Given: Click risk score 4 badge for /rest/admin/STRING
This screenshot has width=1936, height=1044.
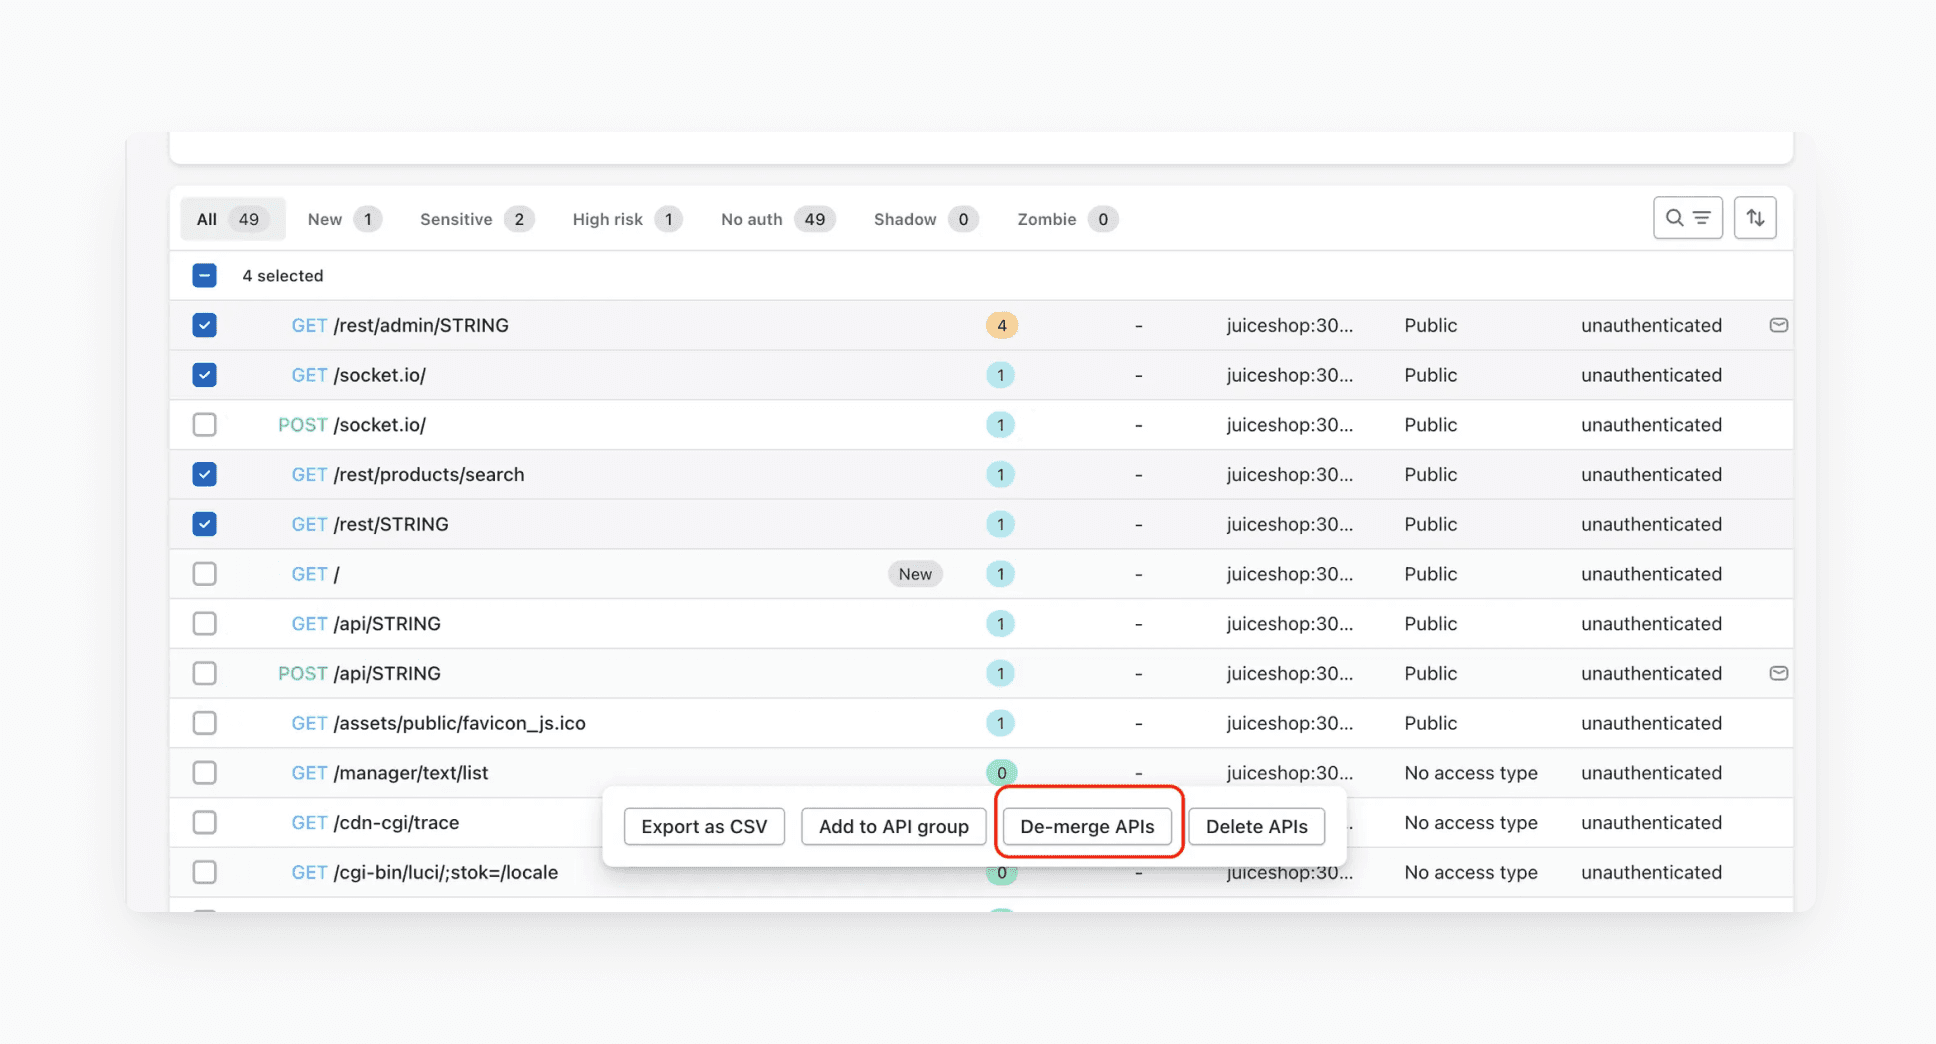Looking at the screenshot, I should 1001,325.
